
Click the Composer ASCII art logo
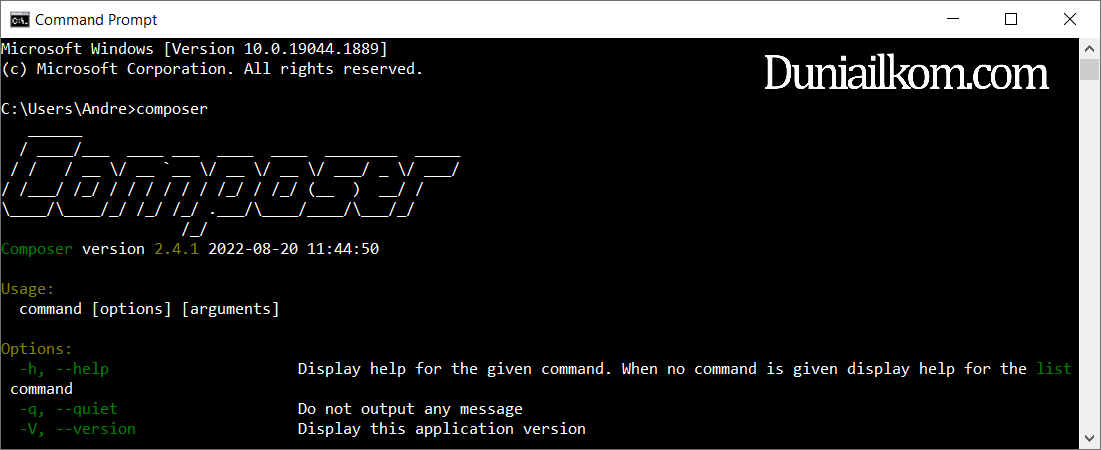pos(231,182)
